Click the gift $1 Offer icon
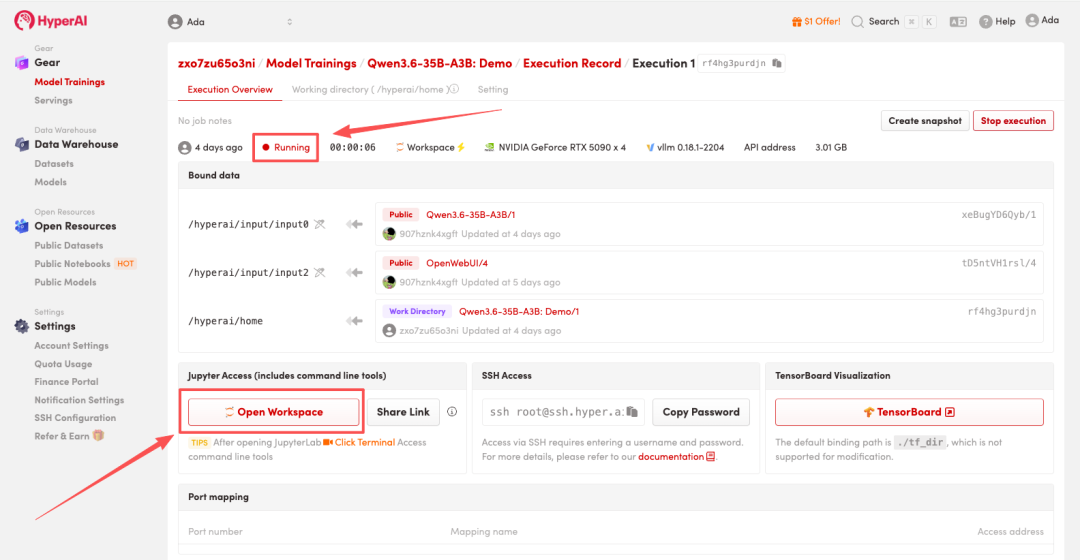Screen dimensions: 1080x560 [797, 21]
